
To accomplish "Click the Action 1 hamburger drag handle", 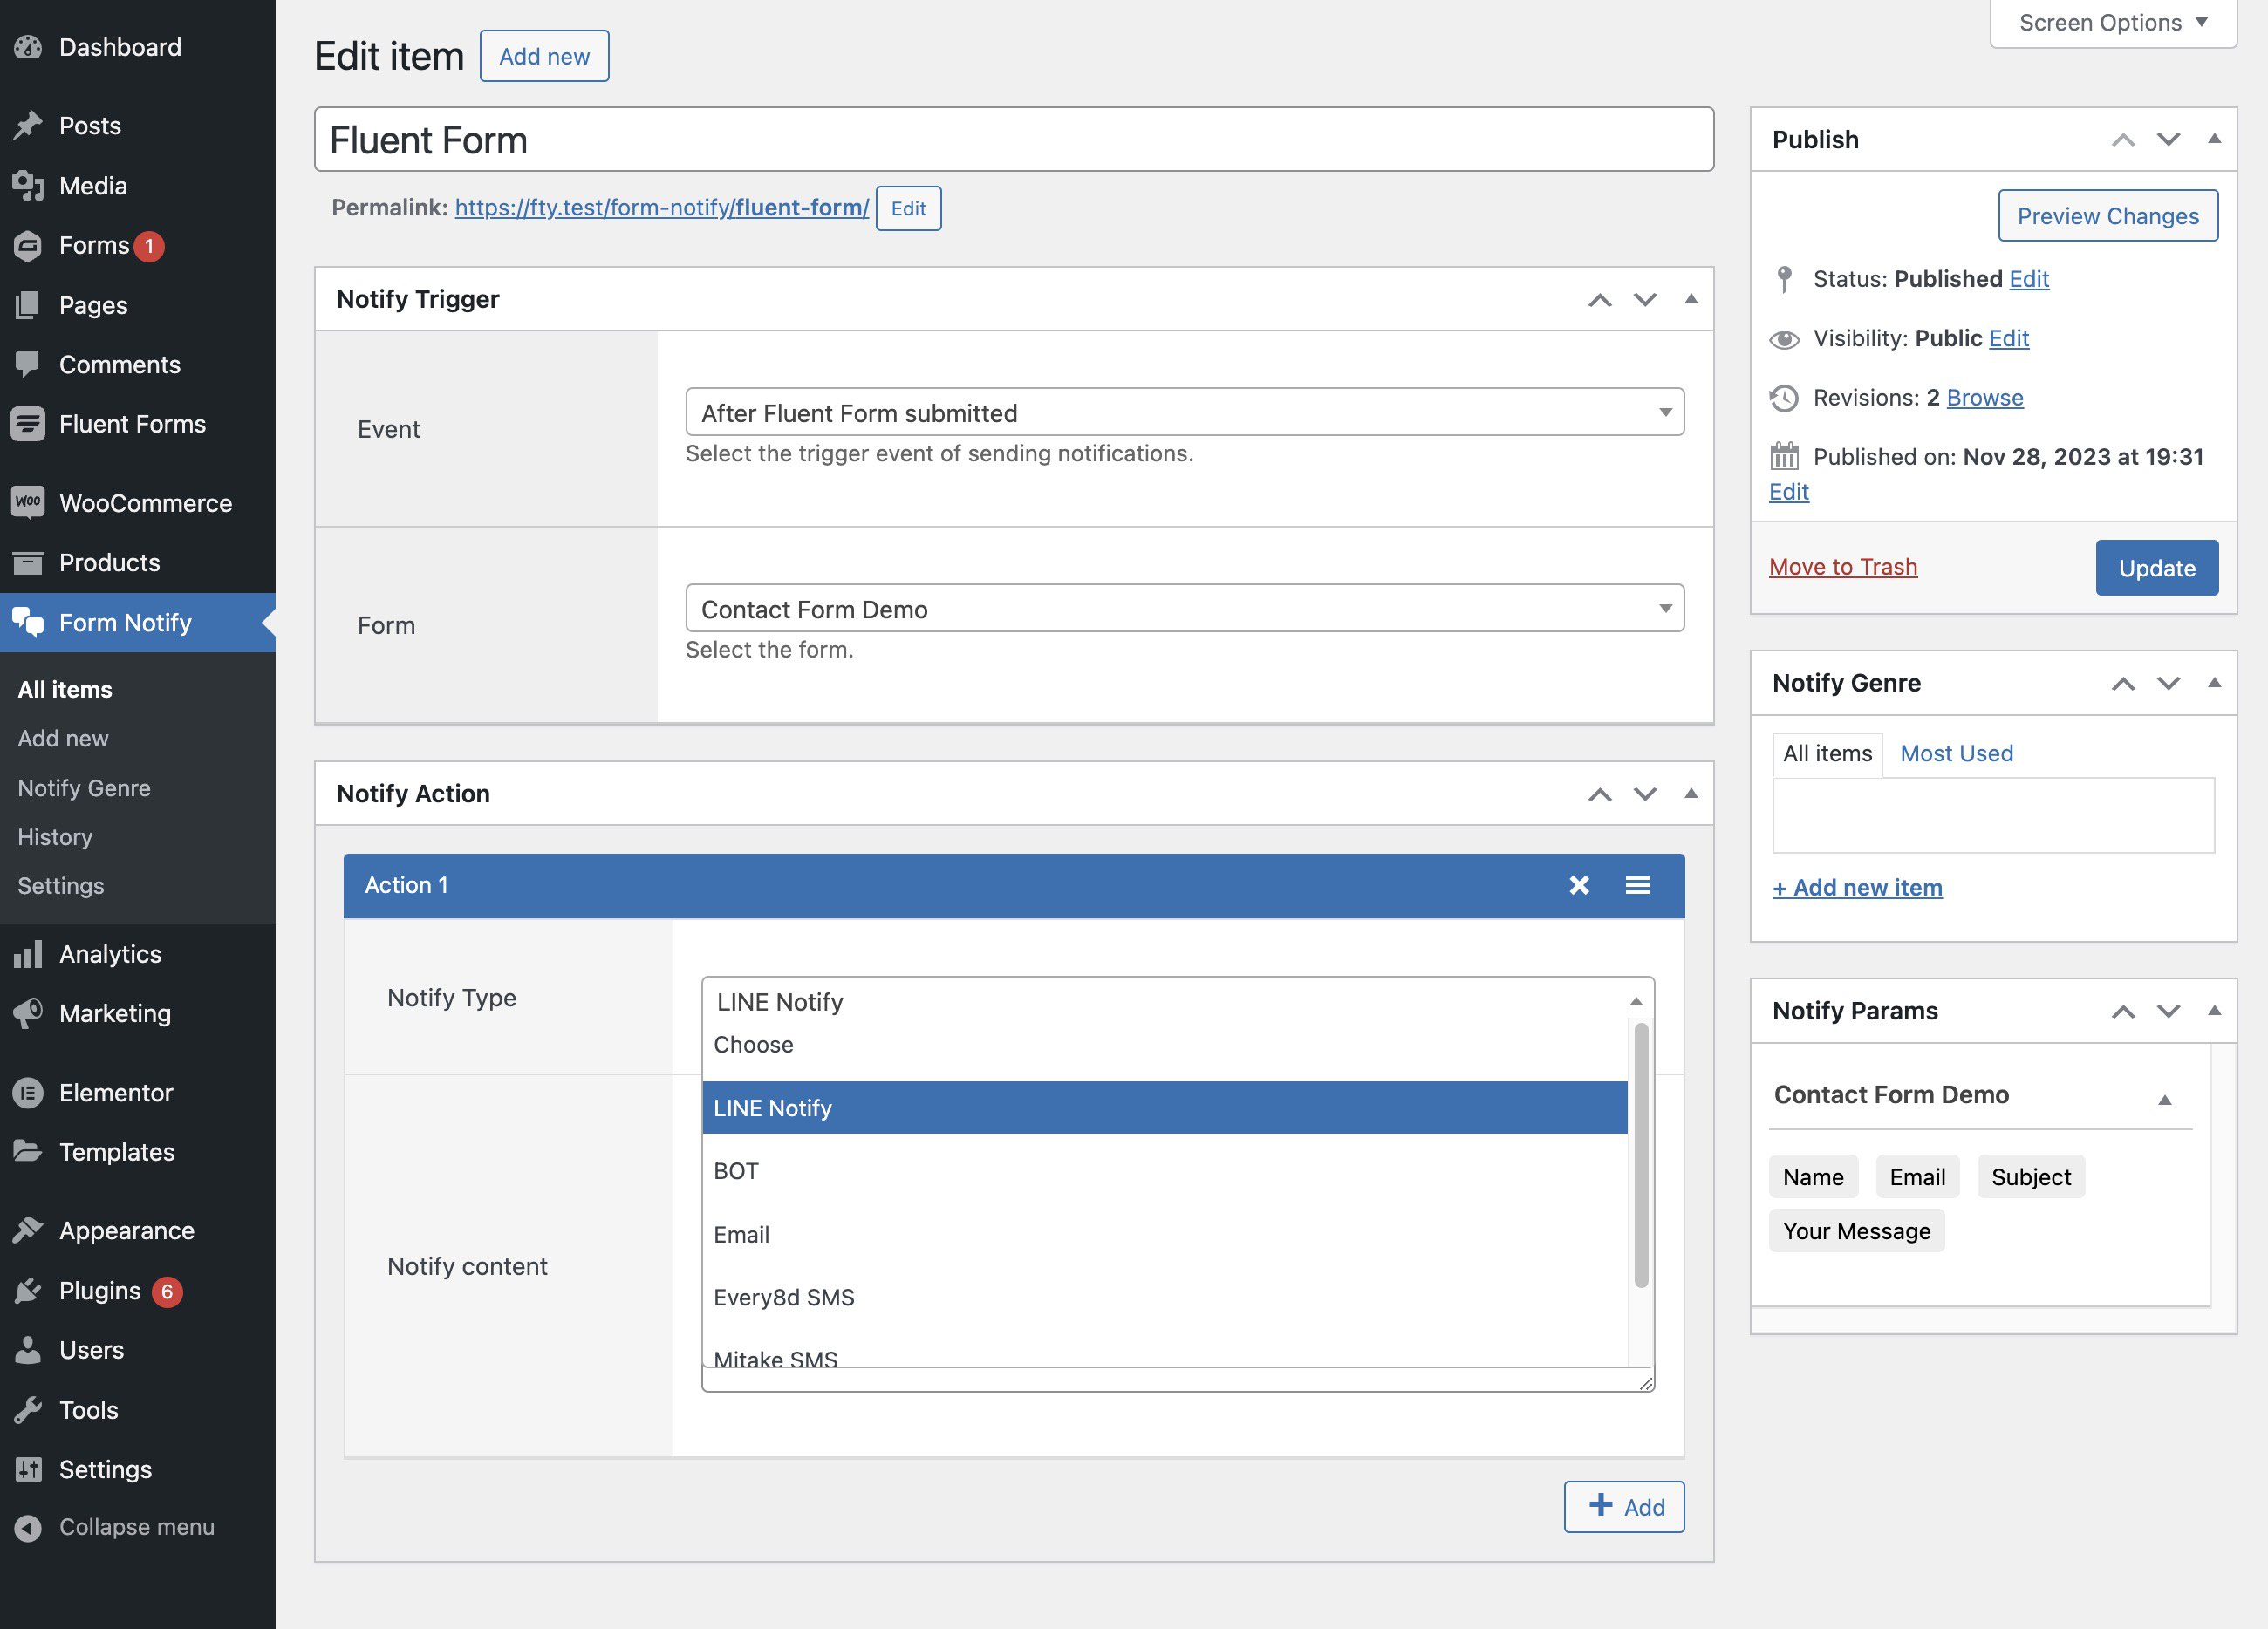I will point(1638,885).
